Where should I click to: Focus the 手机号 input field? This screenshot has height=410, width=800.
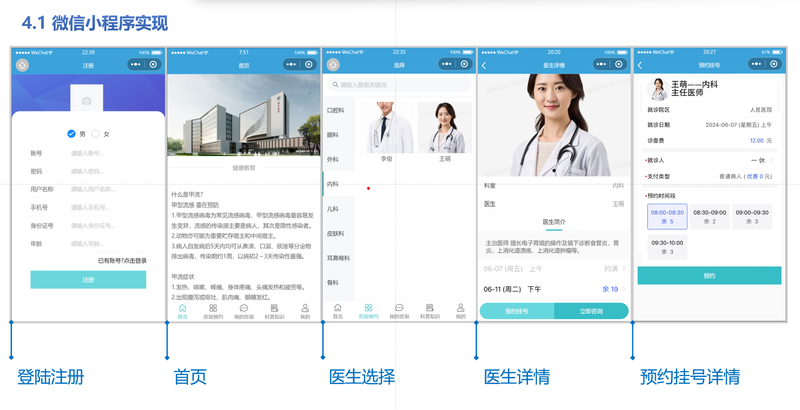point(108,208)
